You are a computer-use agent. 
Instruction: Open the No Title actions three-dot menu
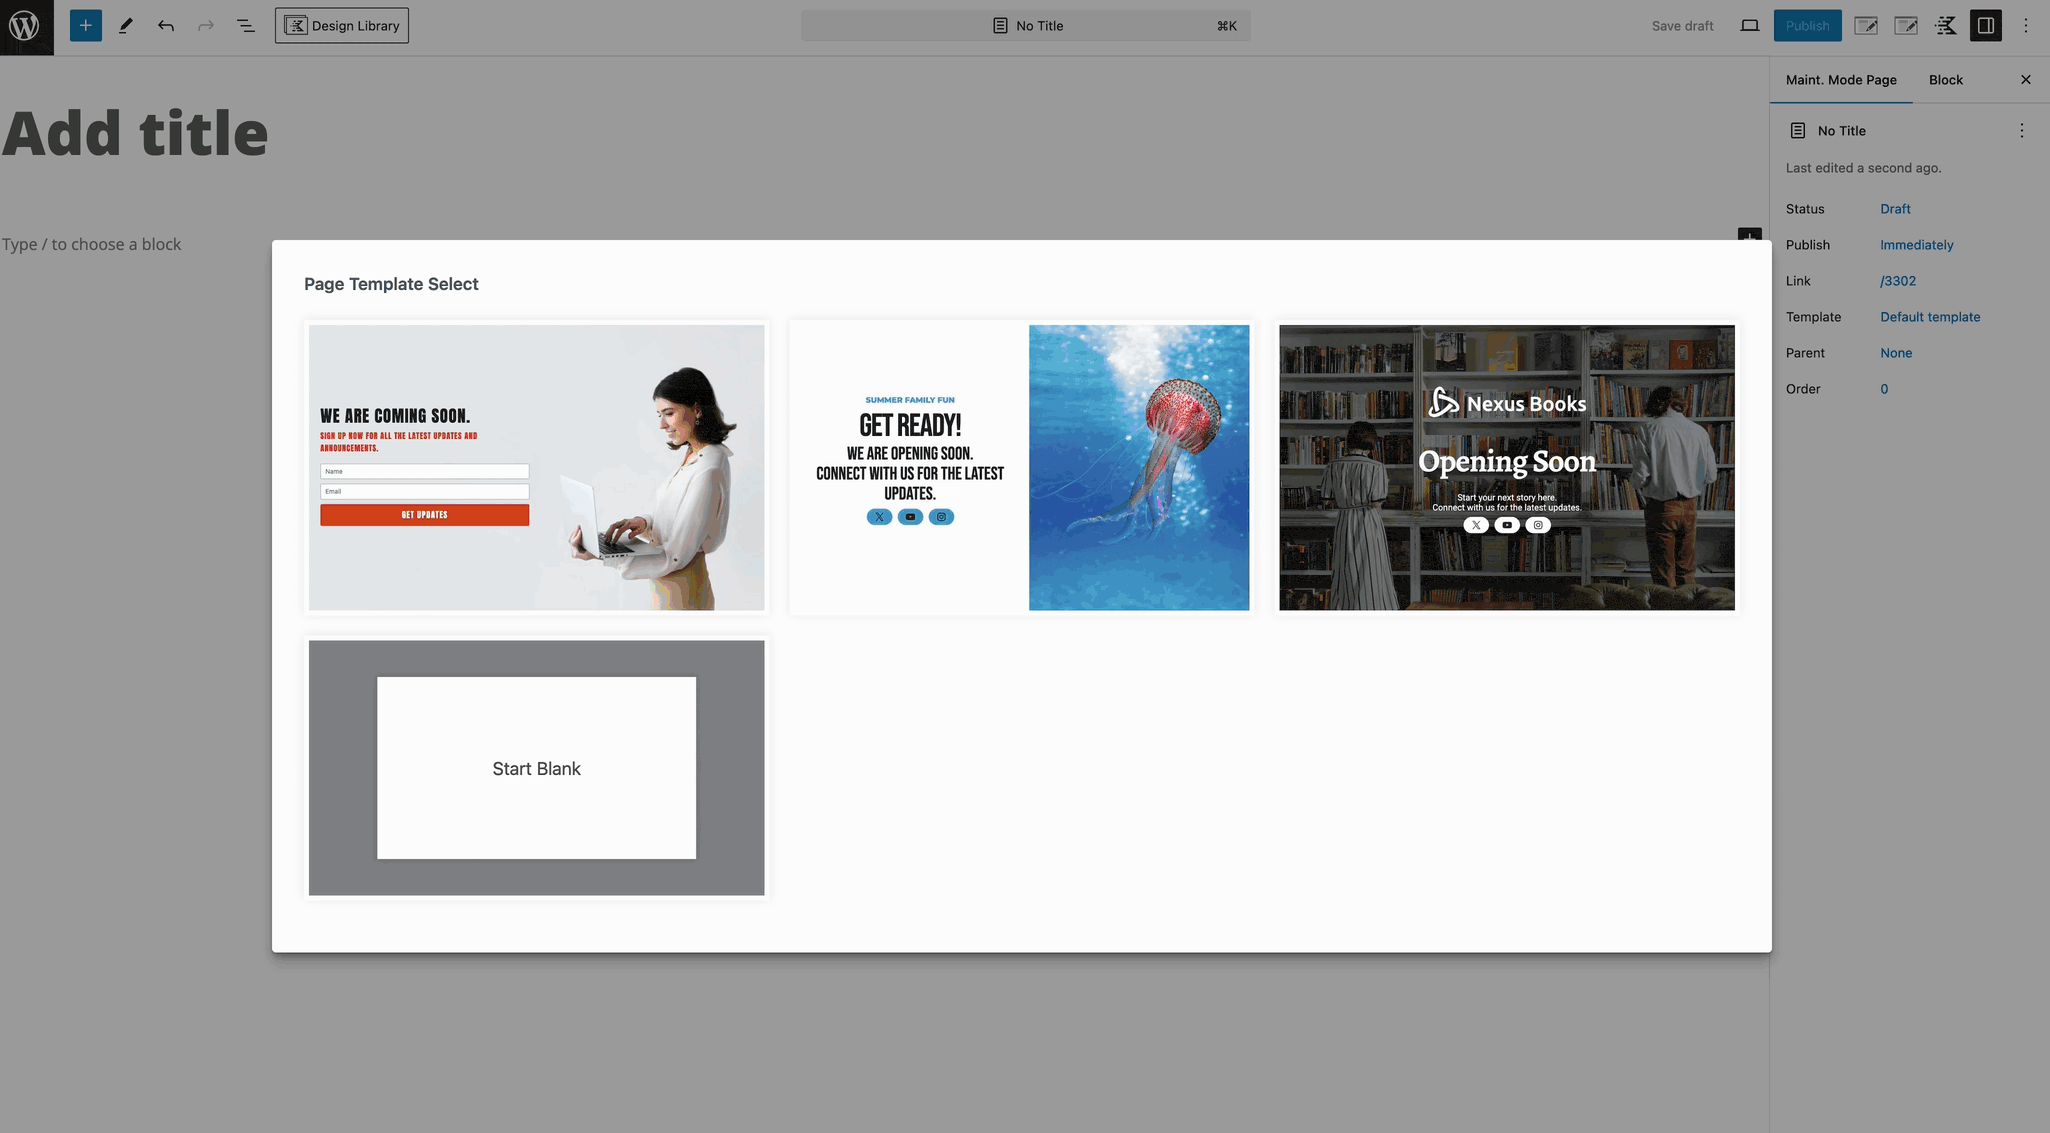pyautogui.click(x=2021, y=131)
